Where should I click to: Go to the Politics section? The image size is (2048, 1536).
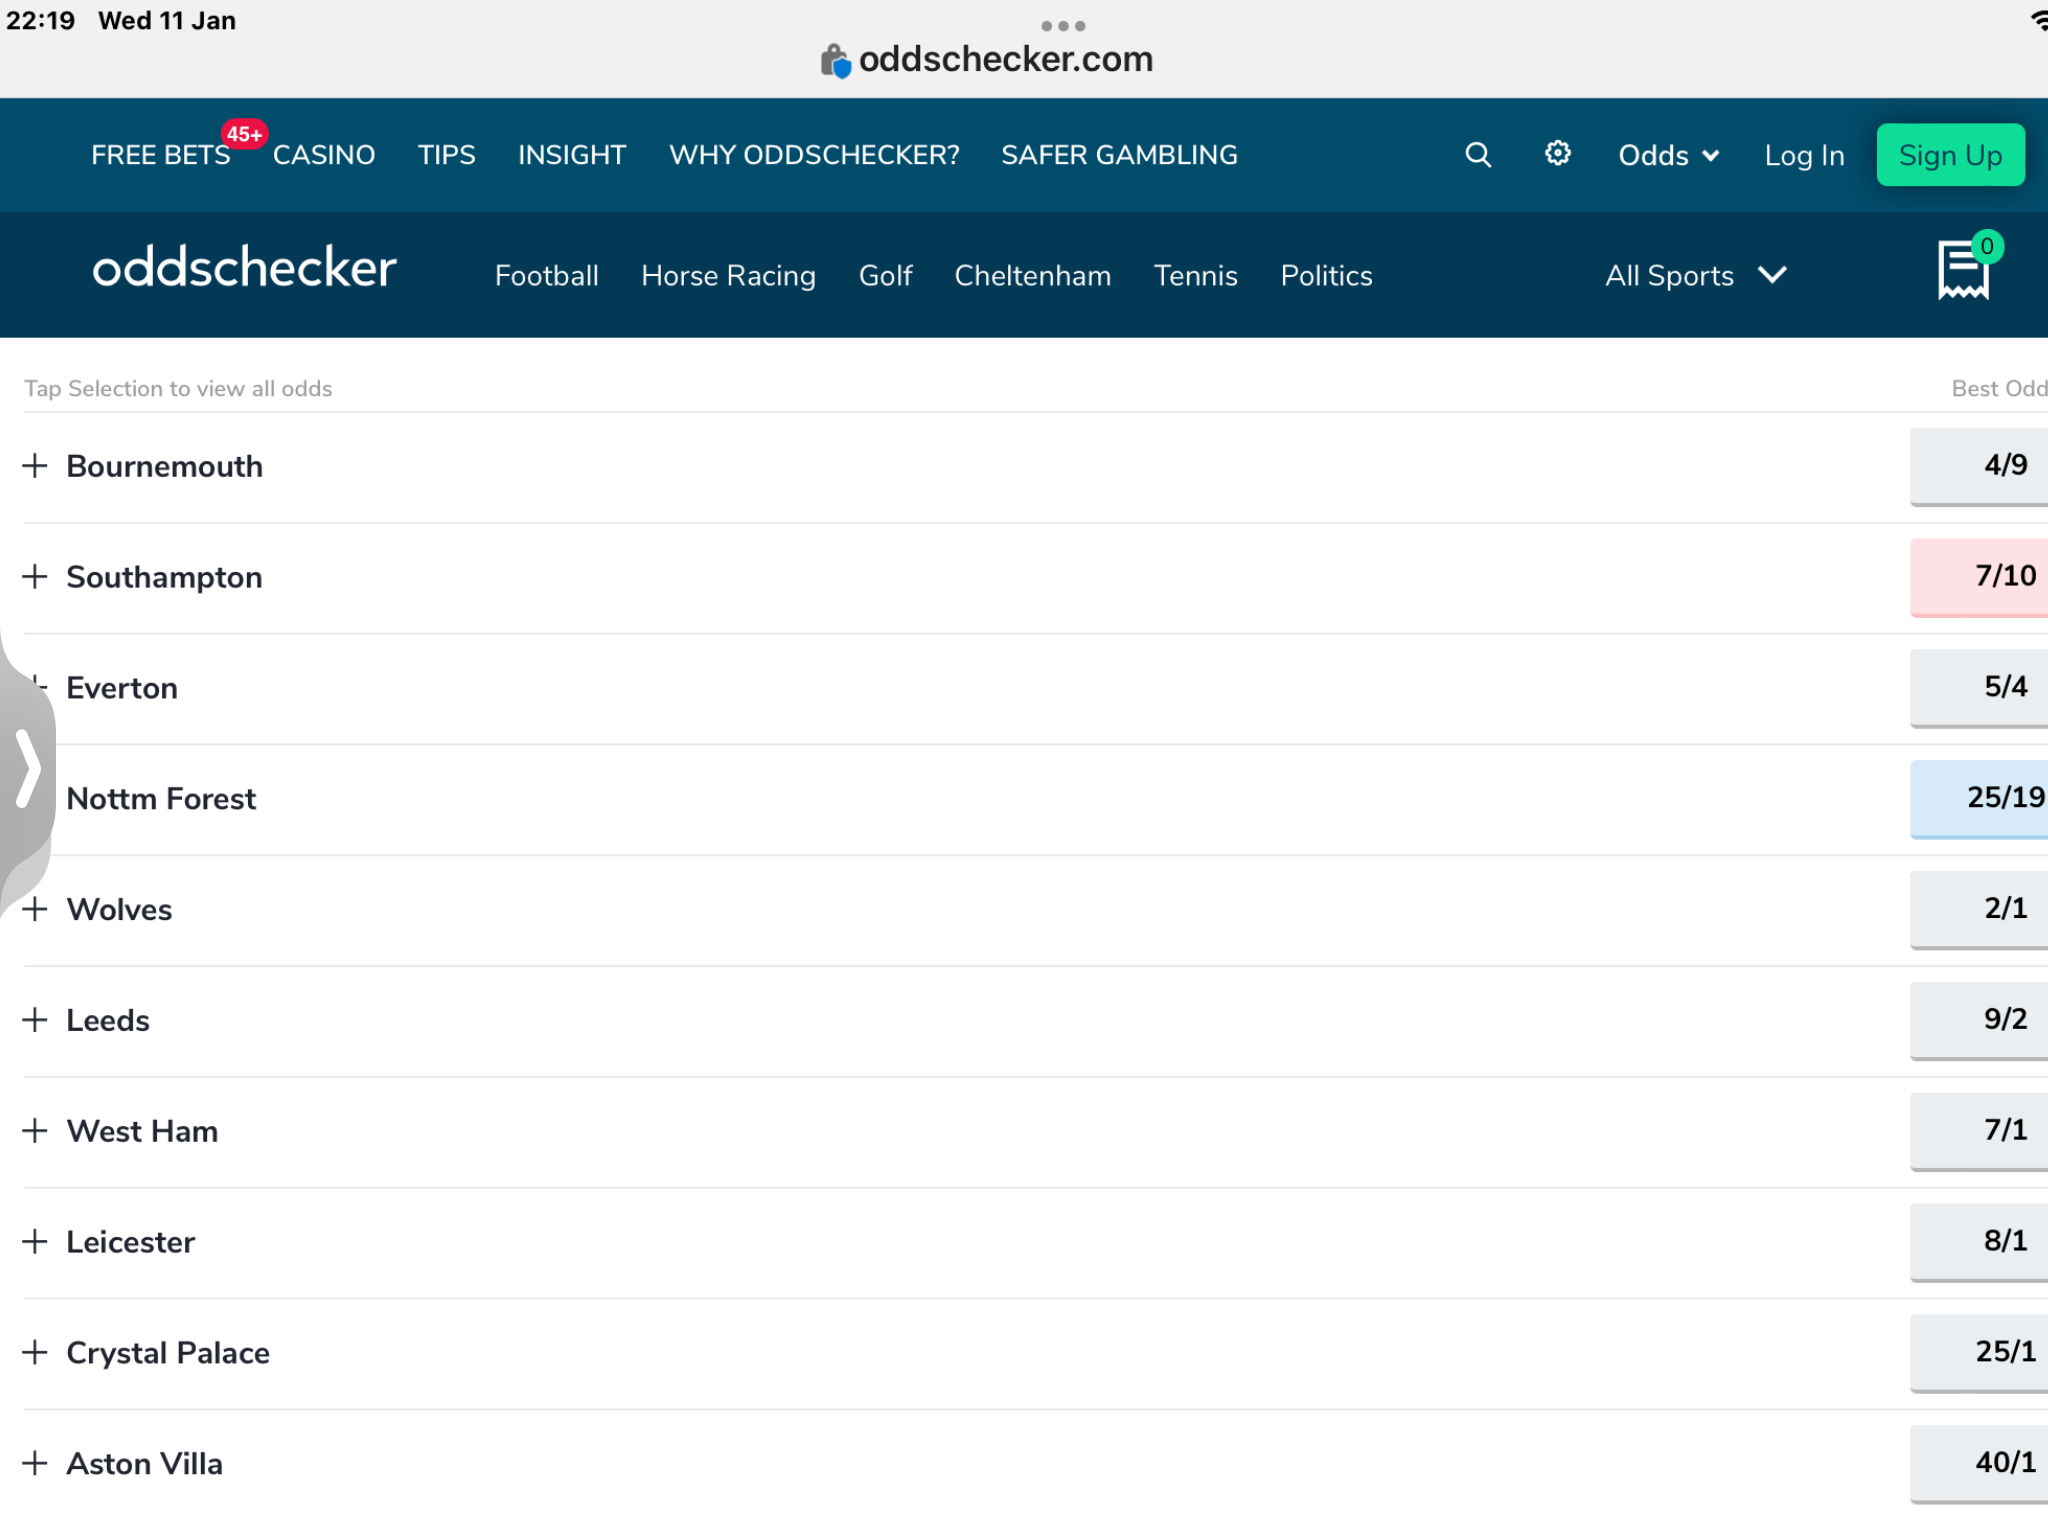point(1327,275)
